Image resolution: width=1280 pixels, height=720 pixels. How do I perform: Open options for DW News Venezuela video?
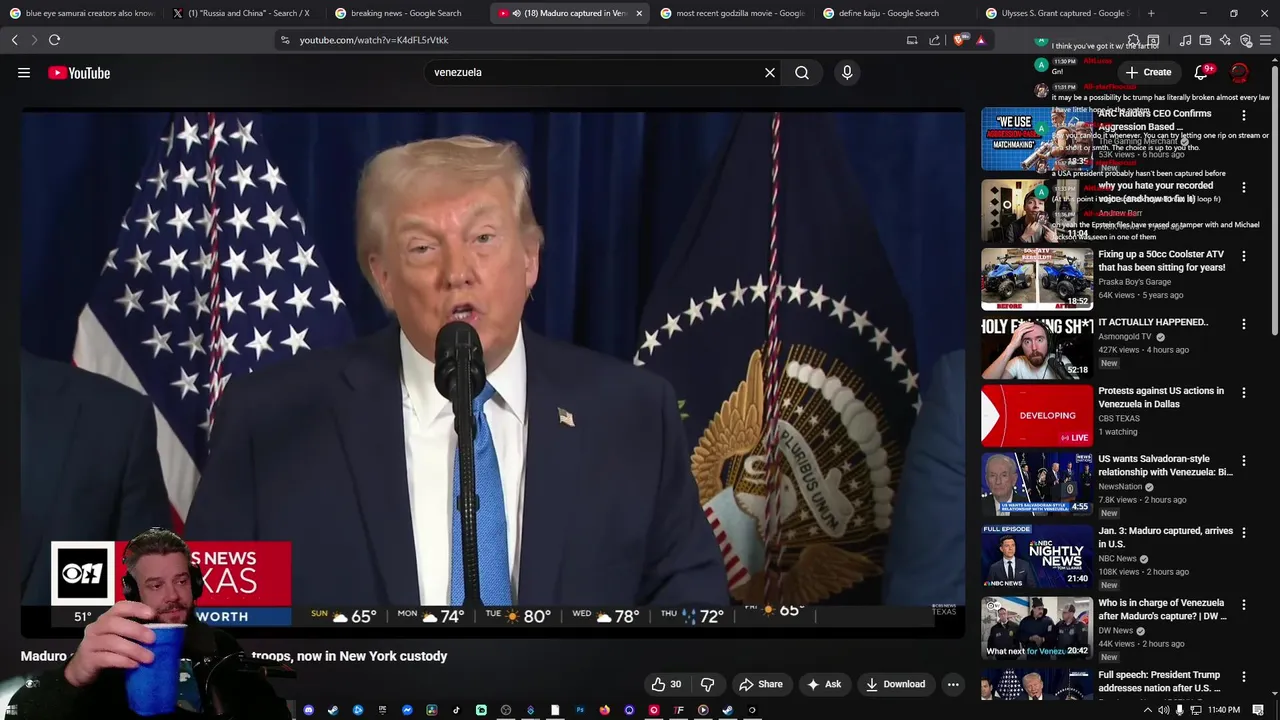[x=1244, y=604]
